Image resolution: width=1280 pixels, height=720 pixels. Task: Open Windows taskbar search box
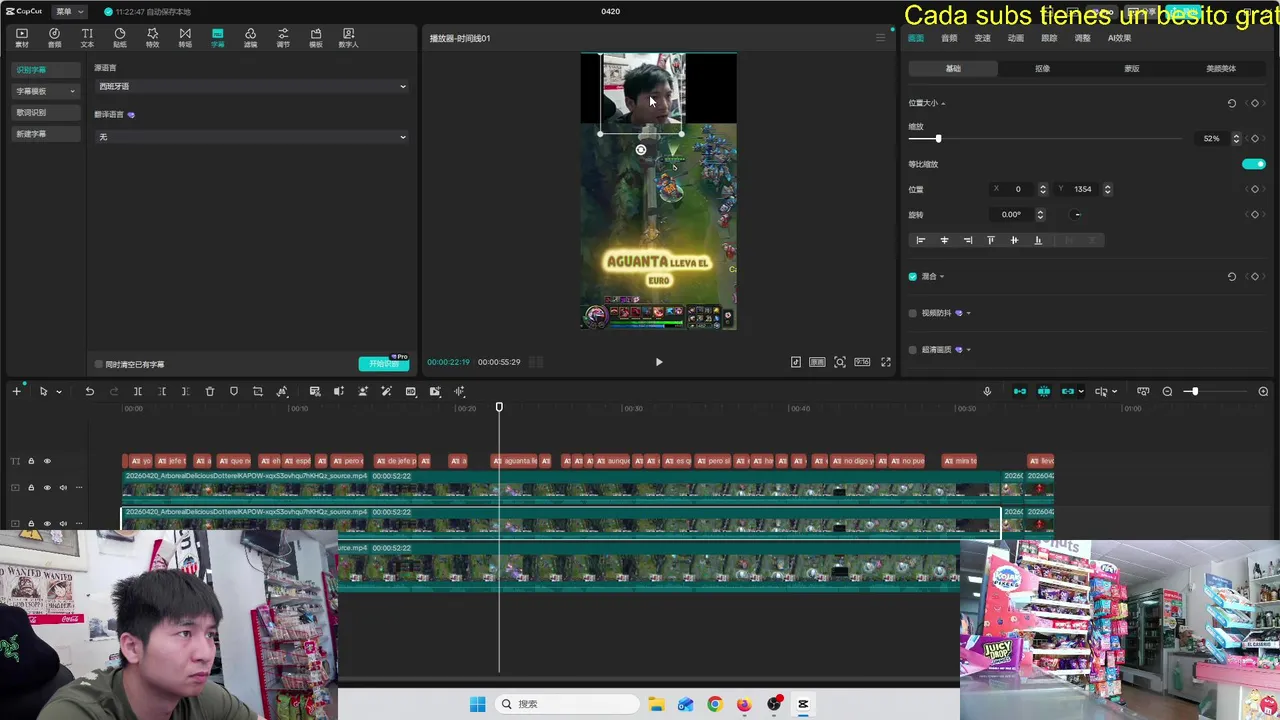pyautogui.click(x=569, y=704)
